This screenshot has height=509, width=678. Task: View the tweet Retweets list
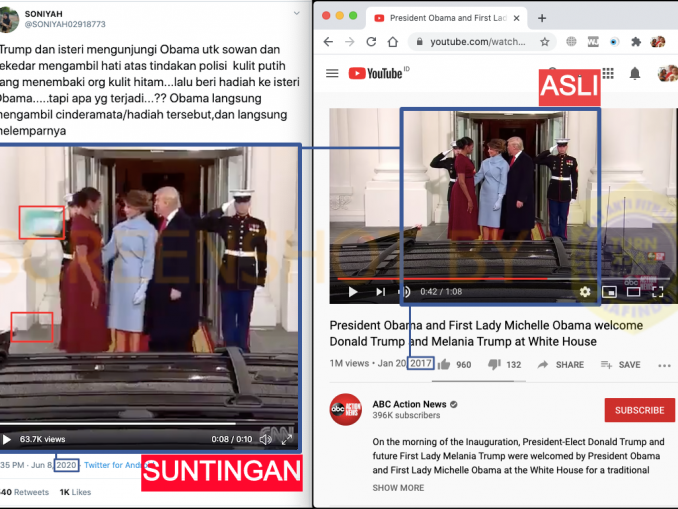(x=24, y=492)
